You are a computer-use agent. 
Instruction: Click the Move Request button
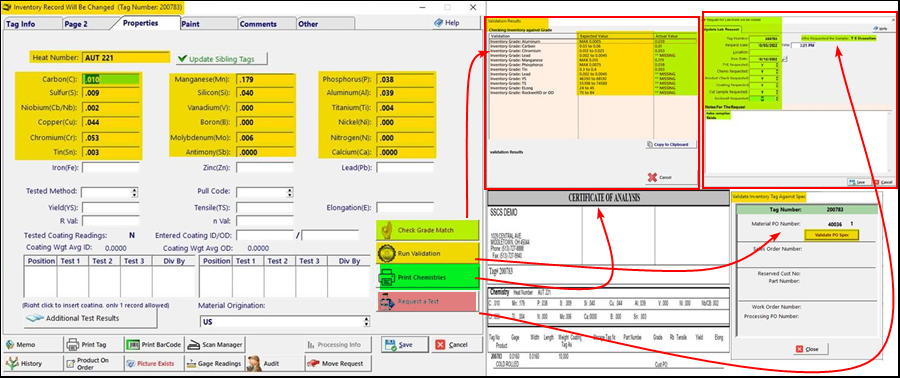pyautogui.click(x=338, y=363)
